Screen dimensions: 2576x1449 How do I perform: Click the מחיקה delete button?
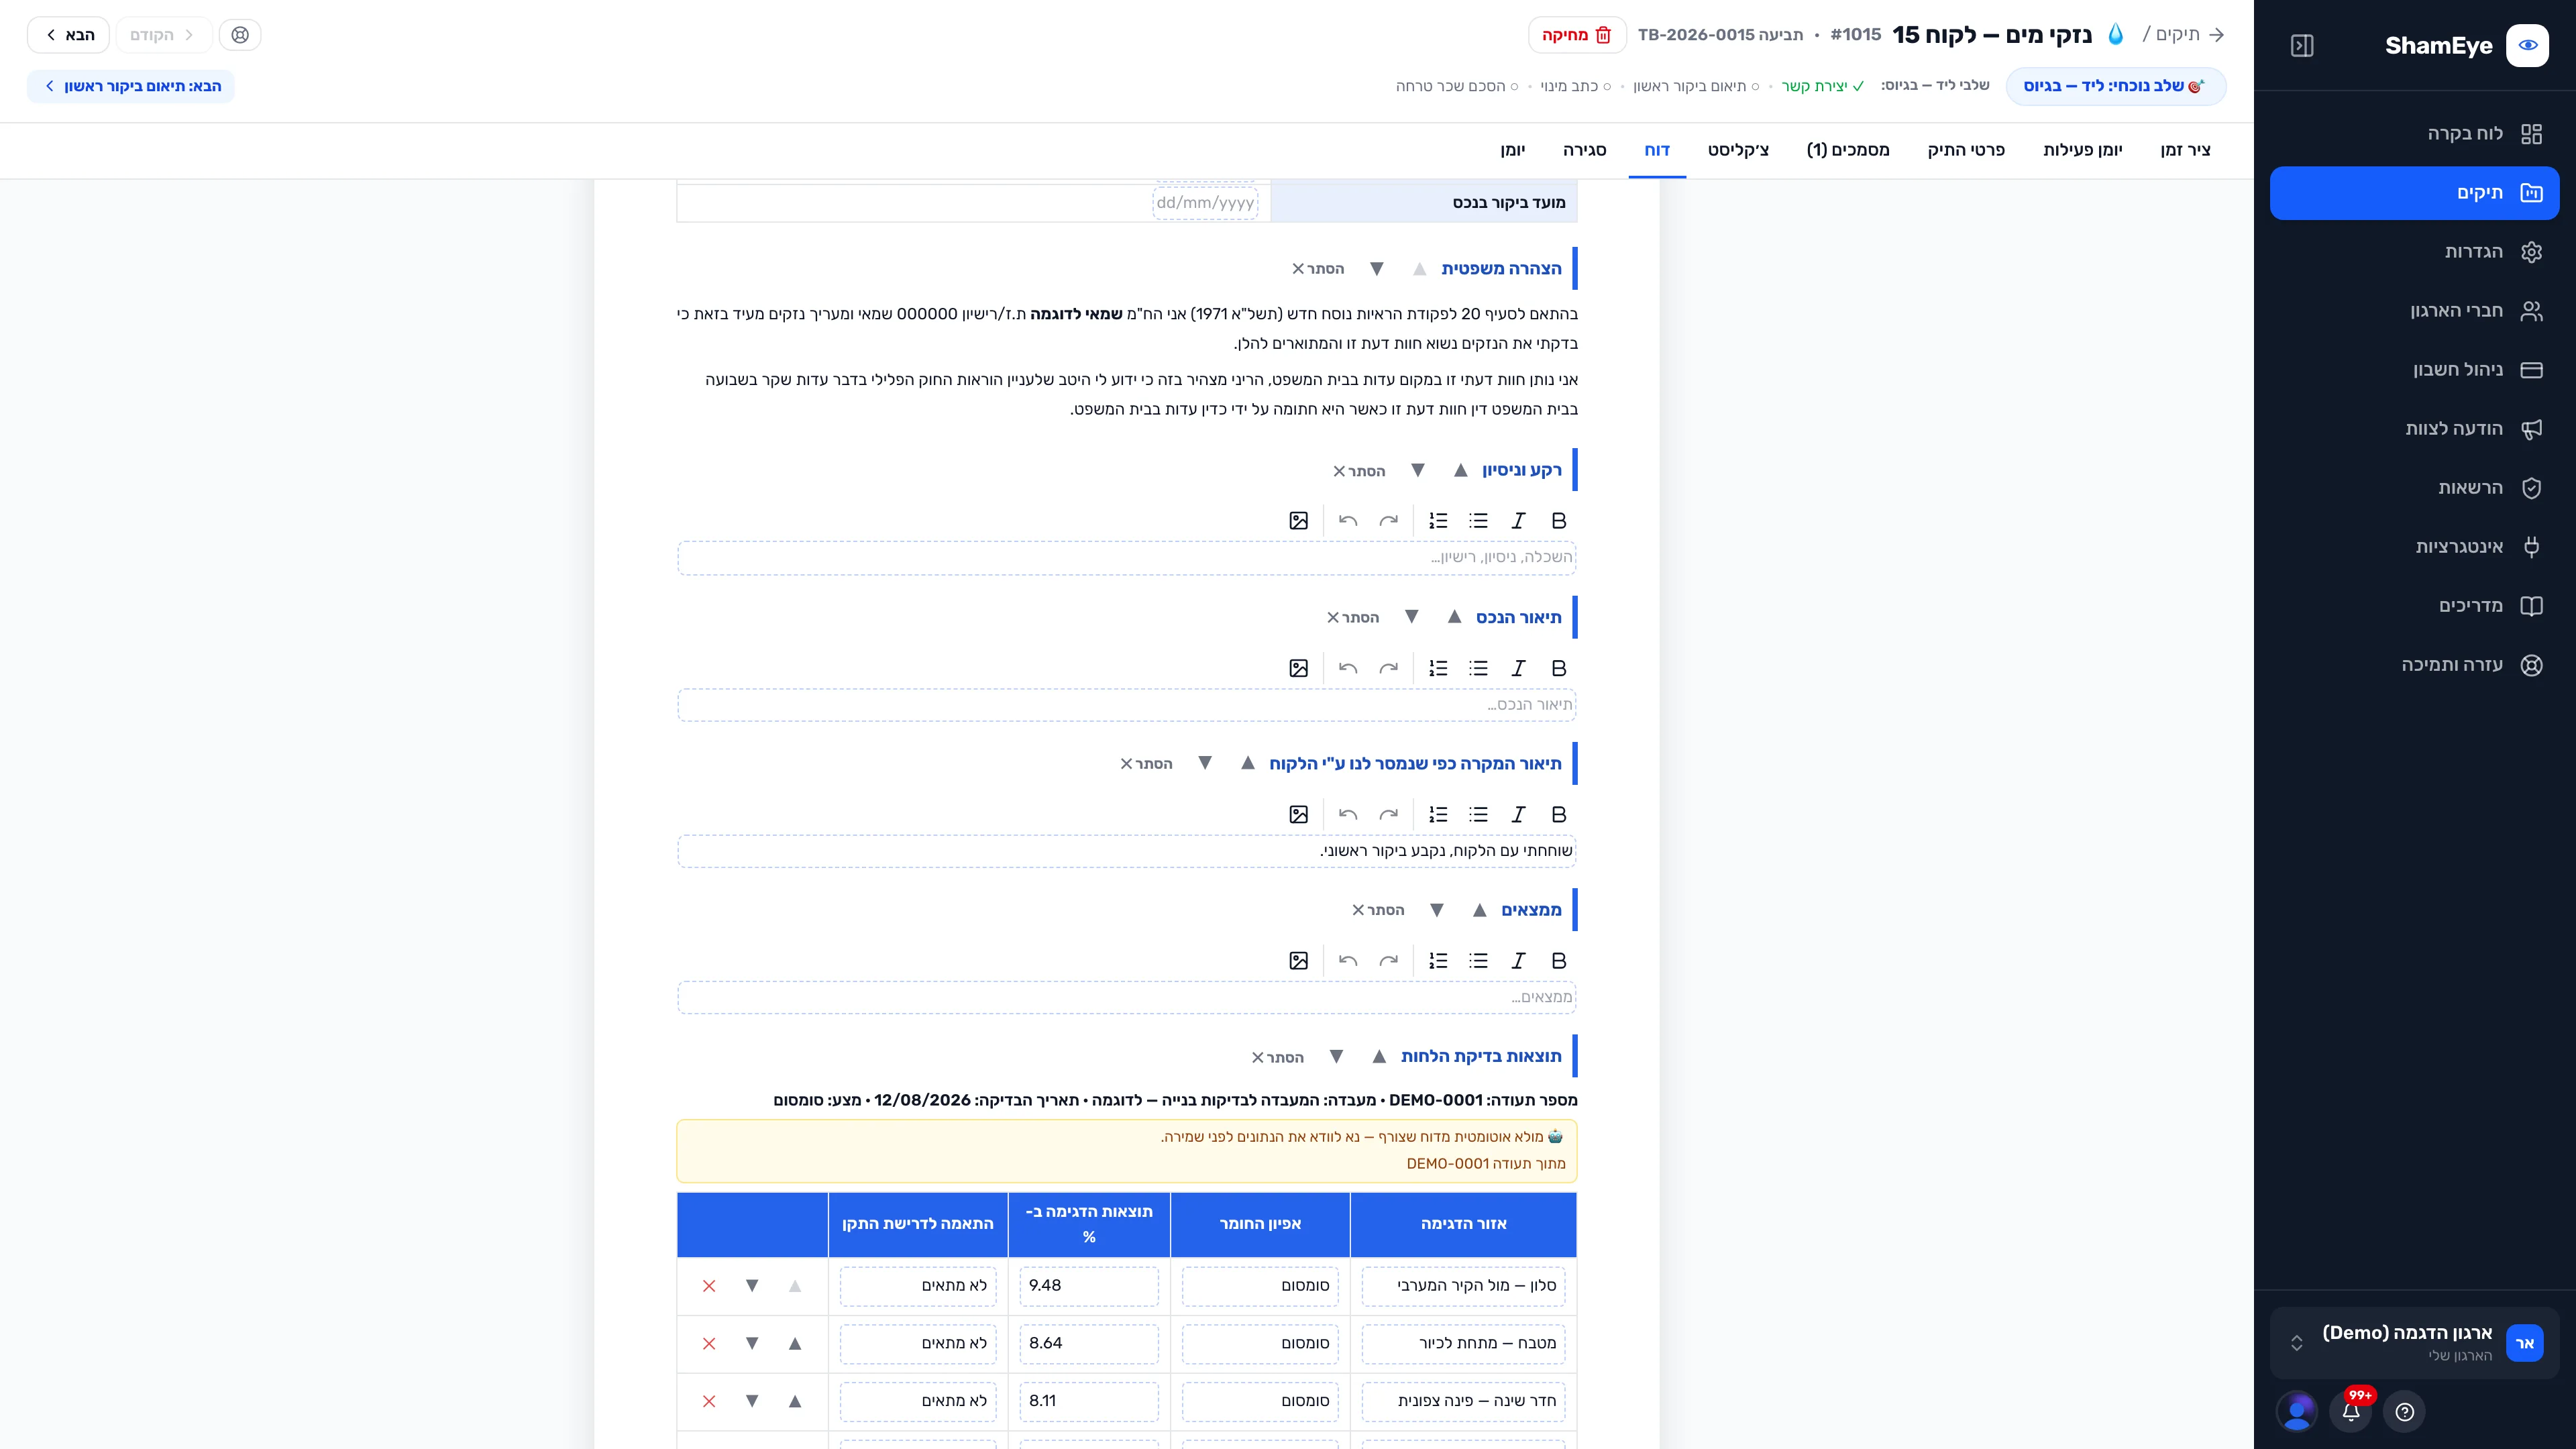(x=1577, y=35)
